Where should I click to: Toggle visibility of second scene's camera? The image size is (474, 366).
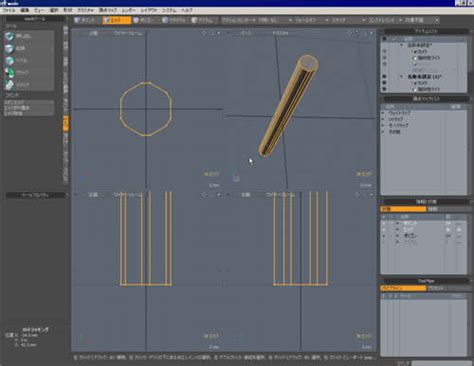(384, 83)
